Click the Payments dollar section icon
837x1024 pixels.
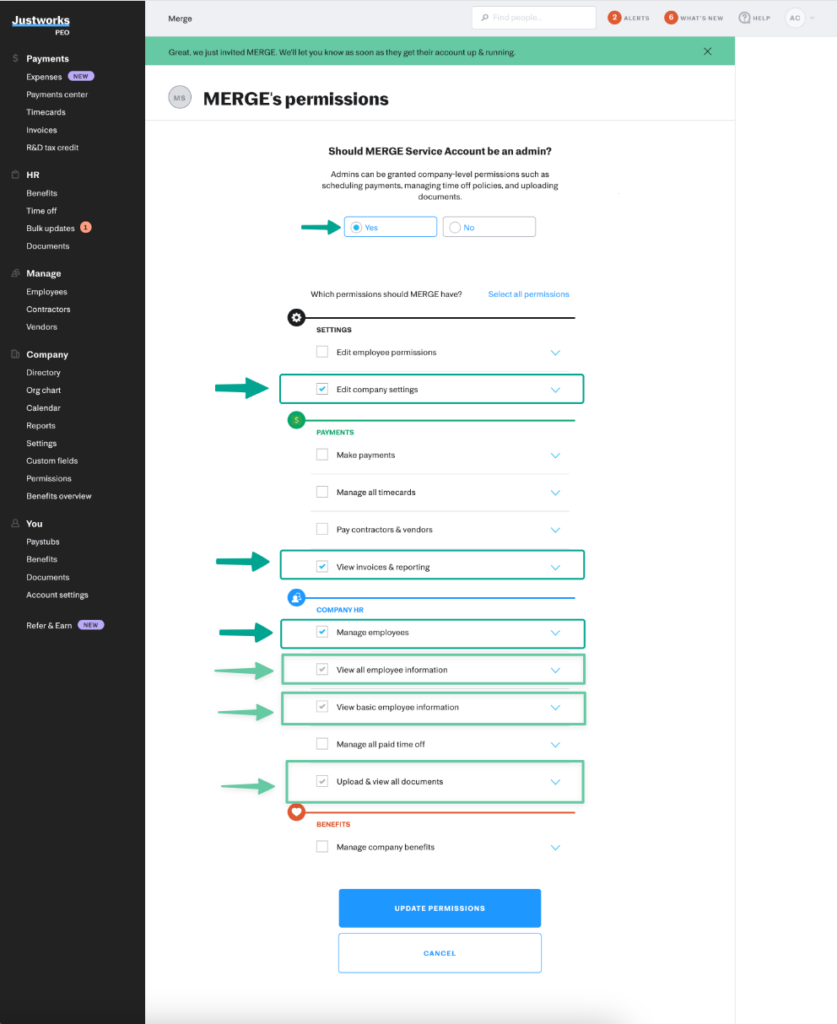pos(296,420)
